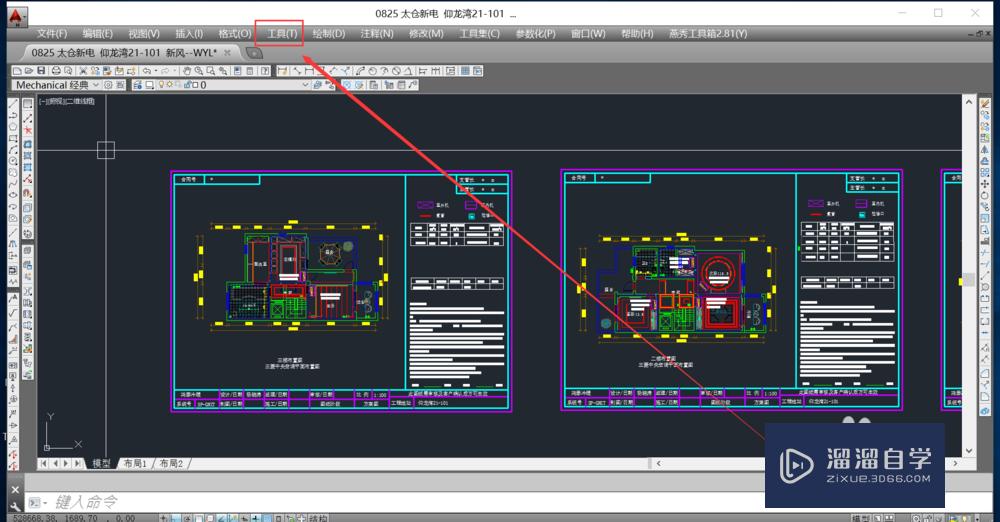The height and width of the screenshot is (522, 1000).
Task: Click the command line wrench customize icon
Action: pyautogui.click(x=15, y=508)
